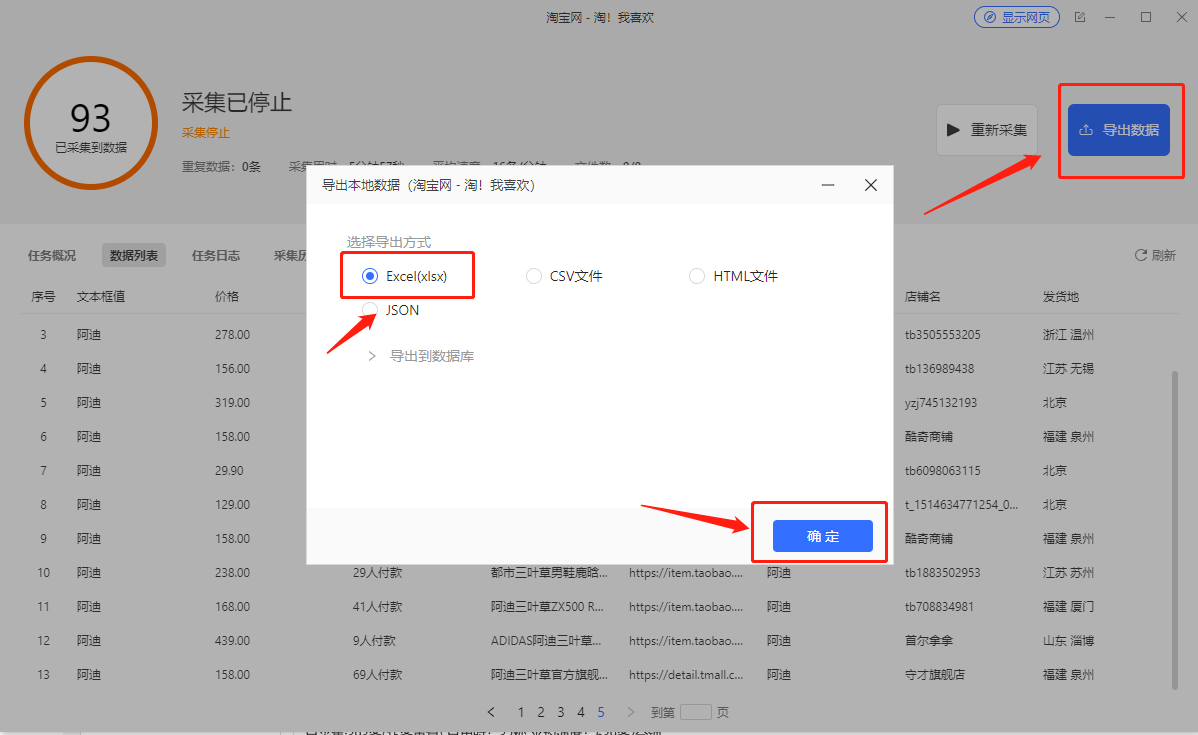Image resolution: width=1198 pixels, height=735 pixels.
Task: Jump to page 2 of the results
Action: coord(541,712)
